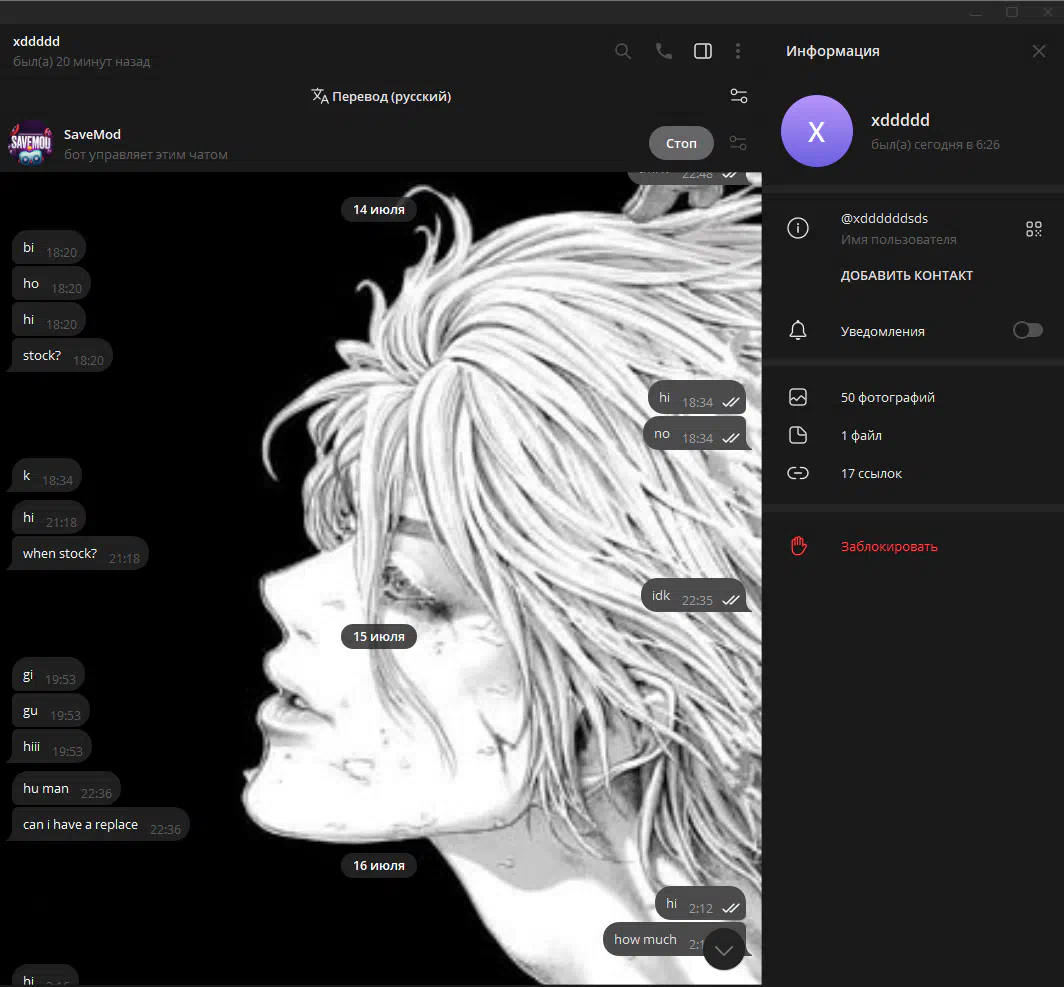The height and width of the screenshot is (987, 1064).
Task: Click the SaveMod bot avatar
Action: [31, 143]
